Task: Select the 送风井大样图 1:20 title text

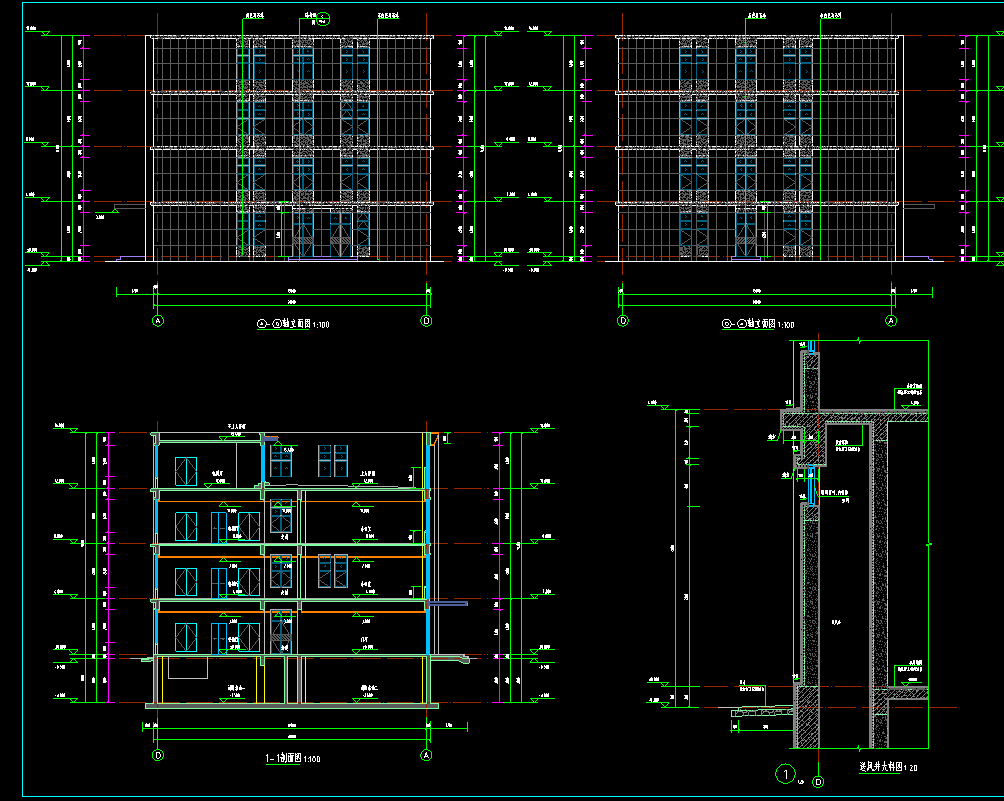Action: click(888, 767)
